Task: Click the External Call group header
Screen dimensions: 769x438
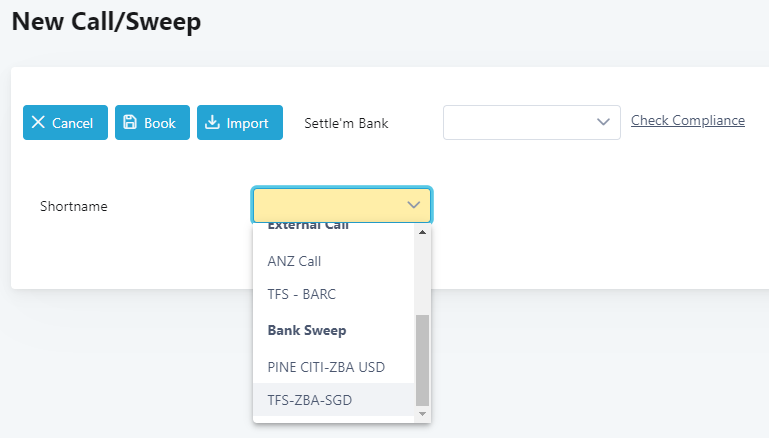Action: [308, 227]
